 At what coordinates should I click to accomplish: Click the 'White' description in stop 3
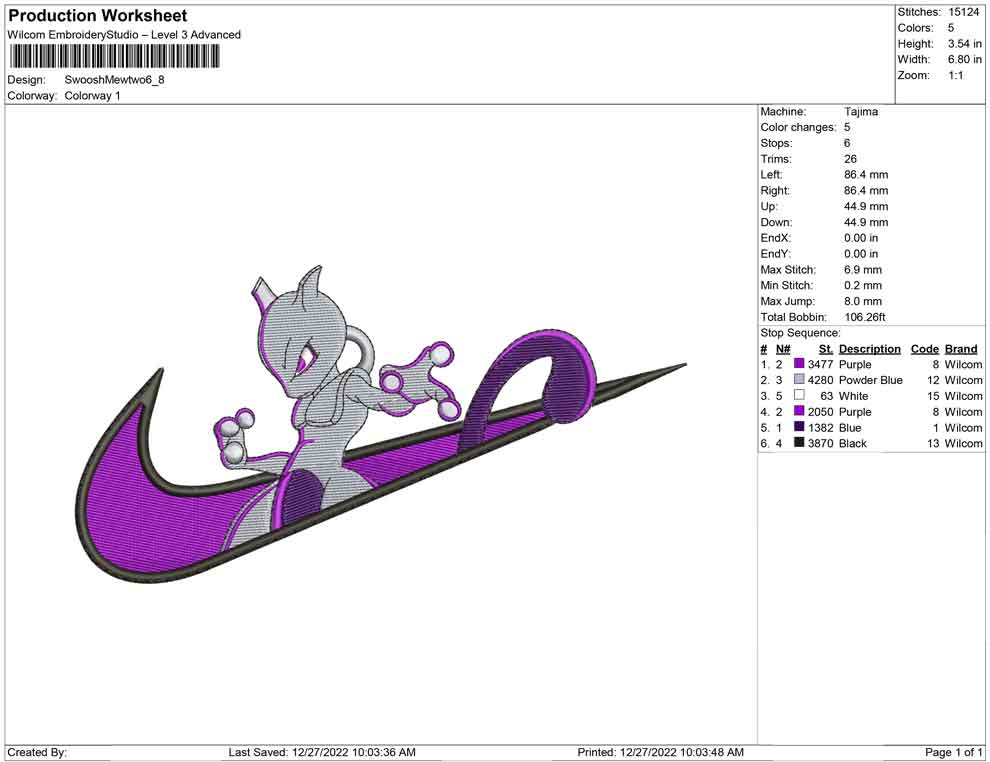[x=854, y=395]
